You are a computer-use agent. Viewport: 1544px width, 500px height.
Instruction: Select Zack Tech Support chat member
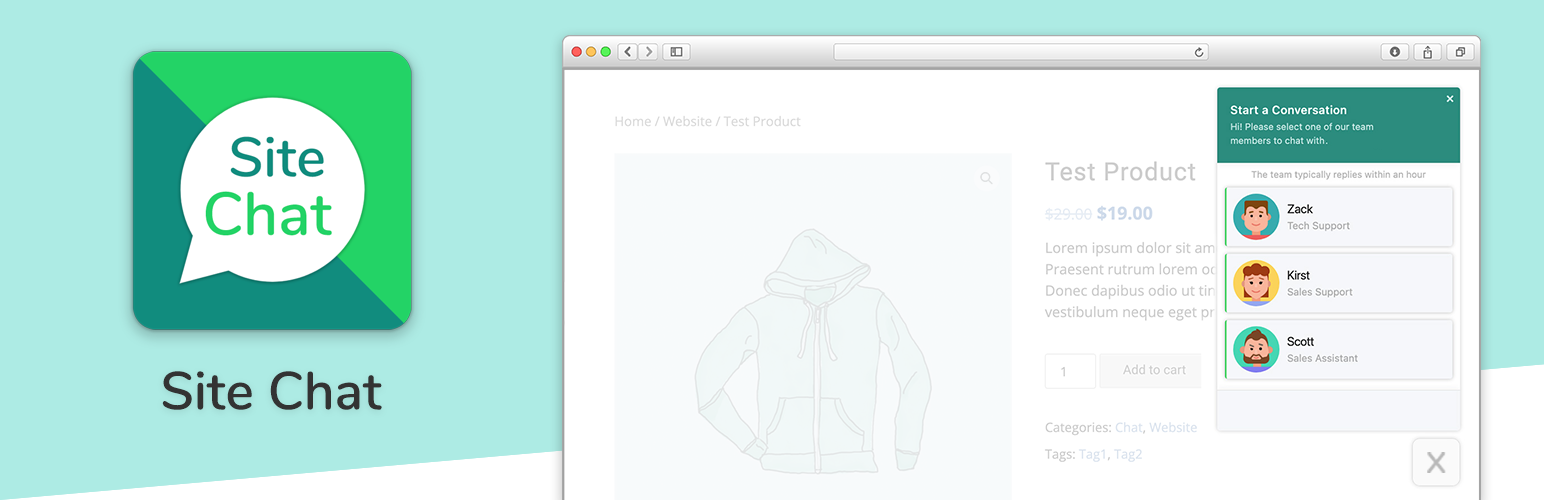pos(1339,217)
